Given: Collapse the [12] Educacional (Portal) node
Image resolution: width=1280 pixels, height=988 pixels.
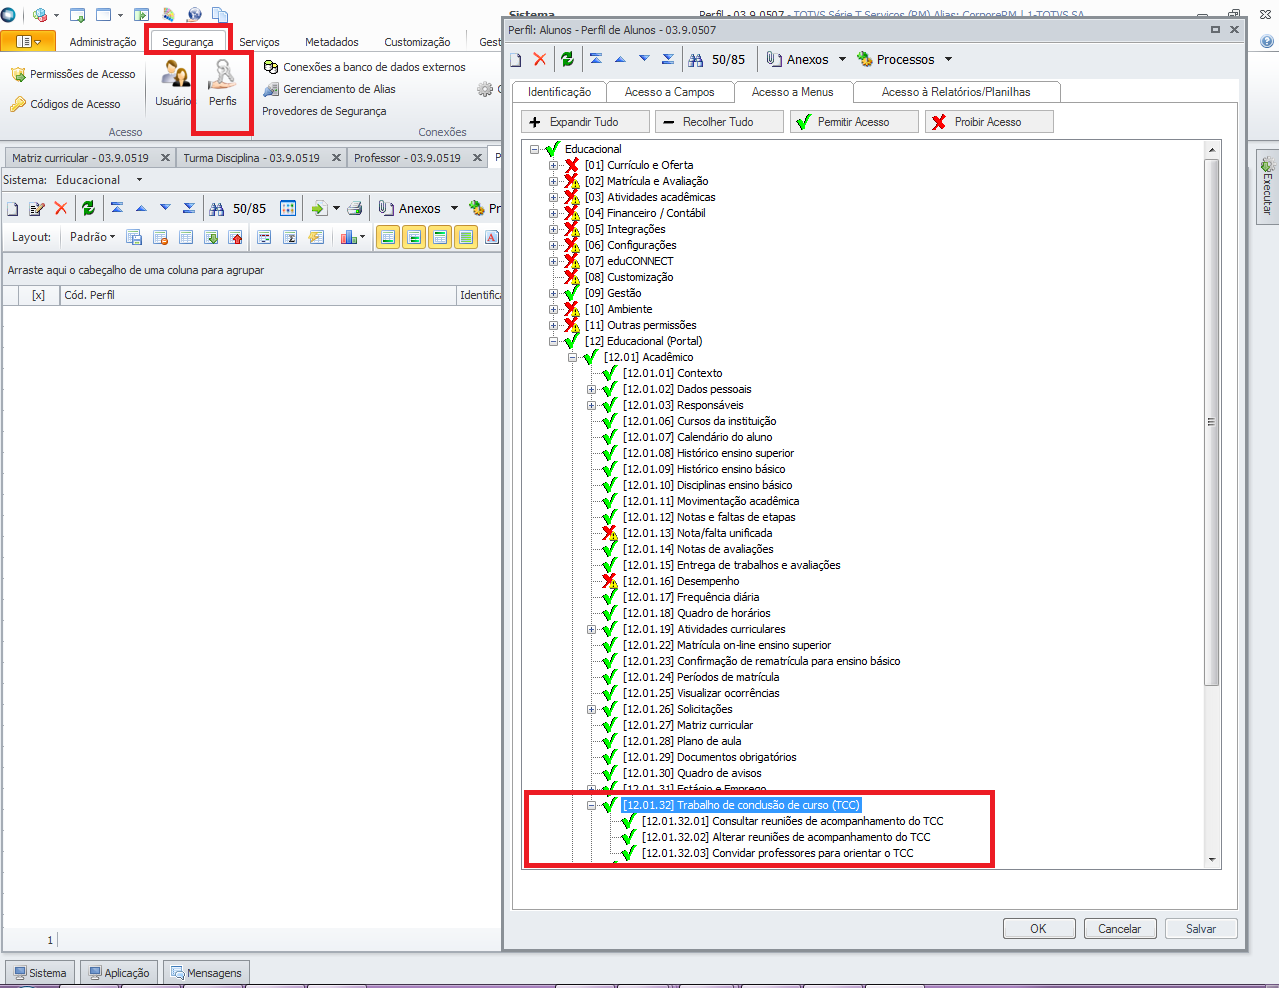Looking at the screenshot, I should [553, 341].
